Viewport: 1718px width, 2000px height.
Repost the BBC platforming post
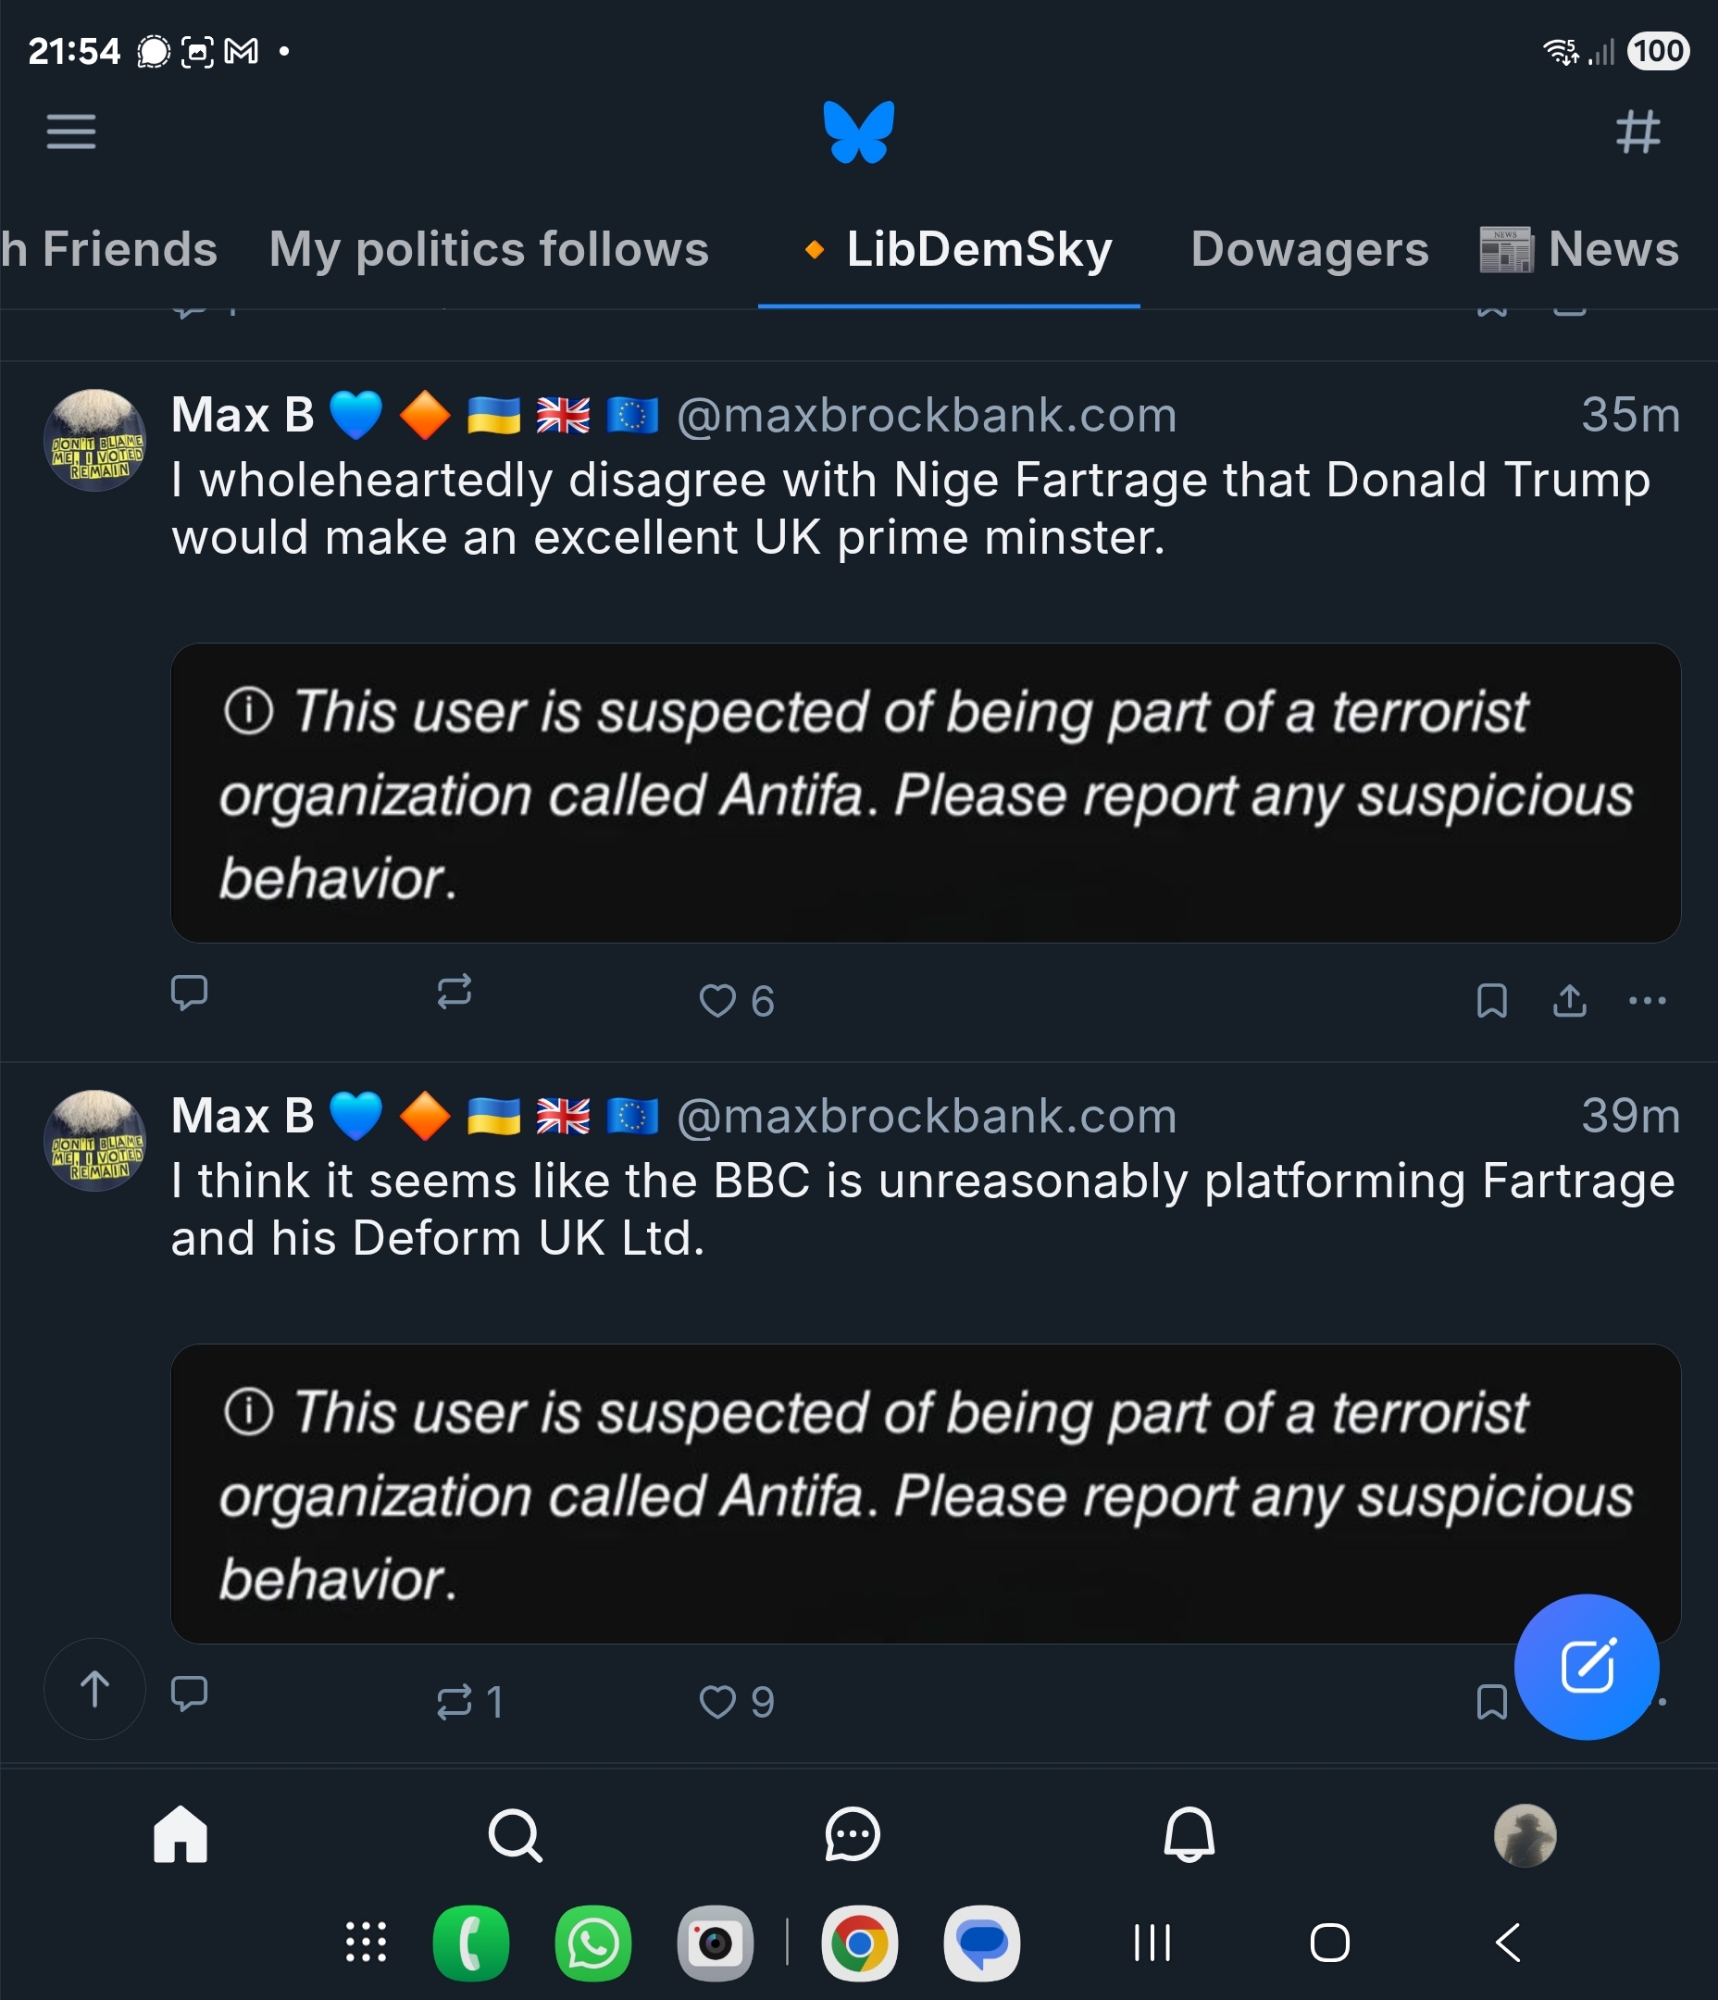(x=455, y=1701)
